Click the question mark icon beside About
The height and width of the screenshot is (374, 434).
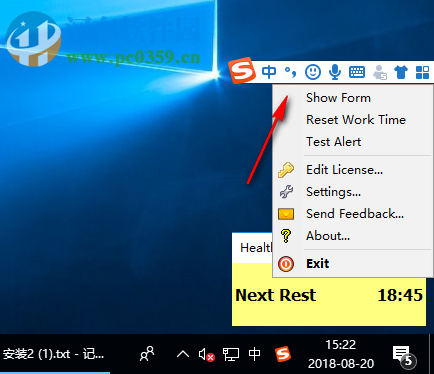286,236
